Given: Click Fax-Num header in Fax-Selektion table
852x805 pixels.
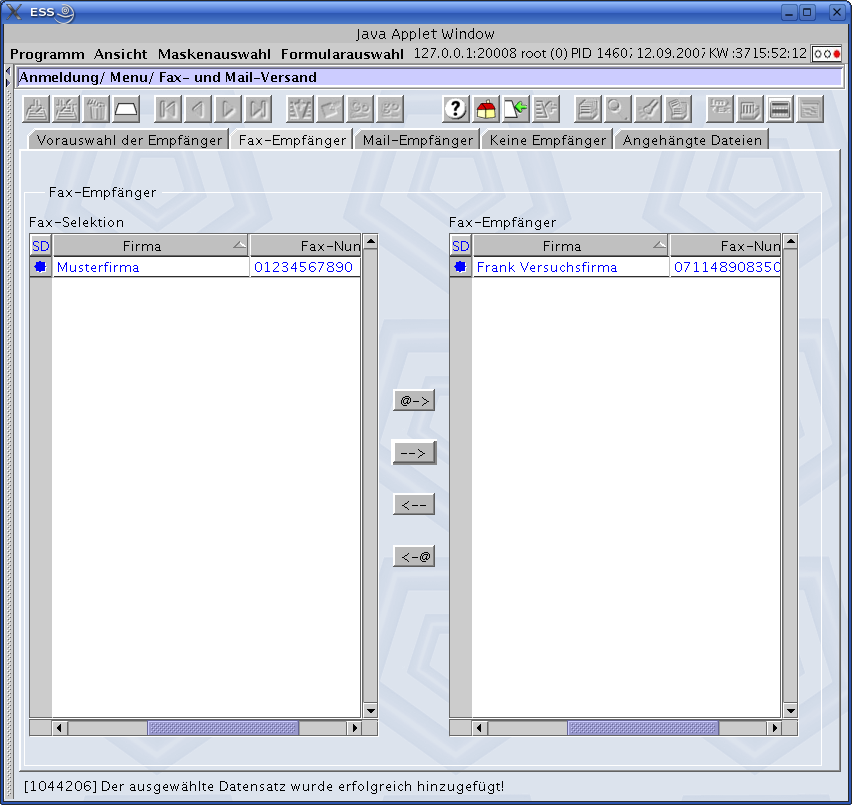Looking at the screenshot, I should 305,246.
